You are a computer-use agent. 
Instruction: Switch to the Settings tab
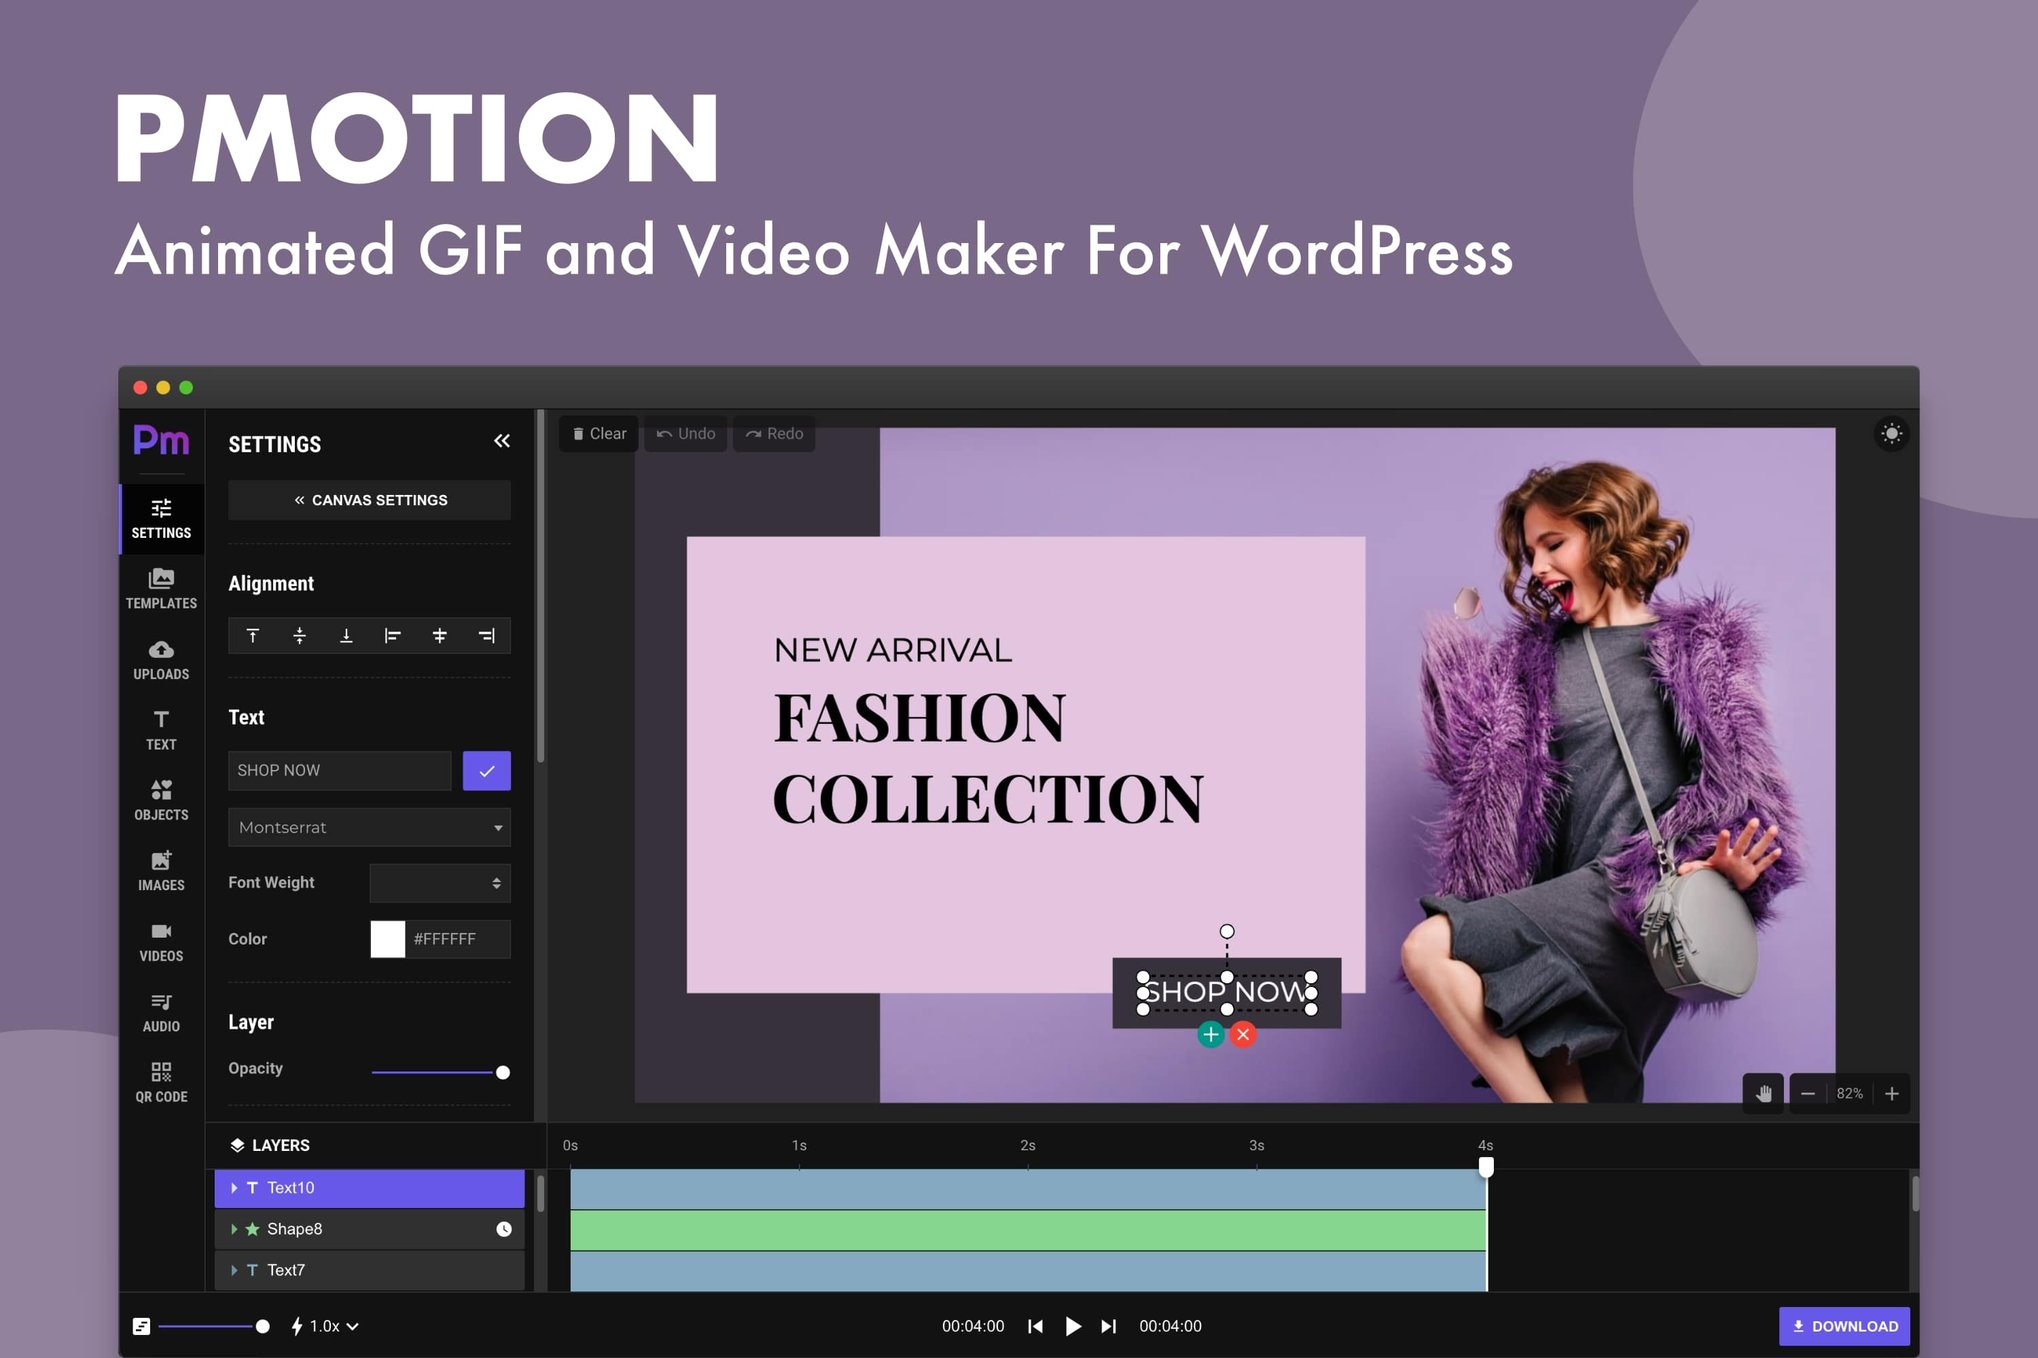click(x=160, y=519)
